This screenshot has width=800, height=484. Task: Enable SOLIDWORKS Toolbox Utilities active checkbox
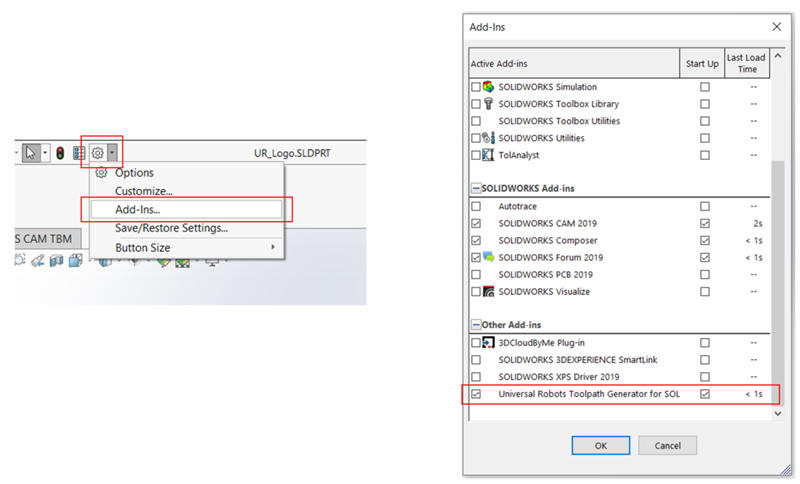point(476,121)
